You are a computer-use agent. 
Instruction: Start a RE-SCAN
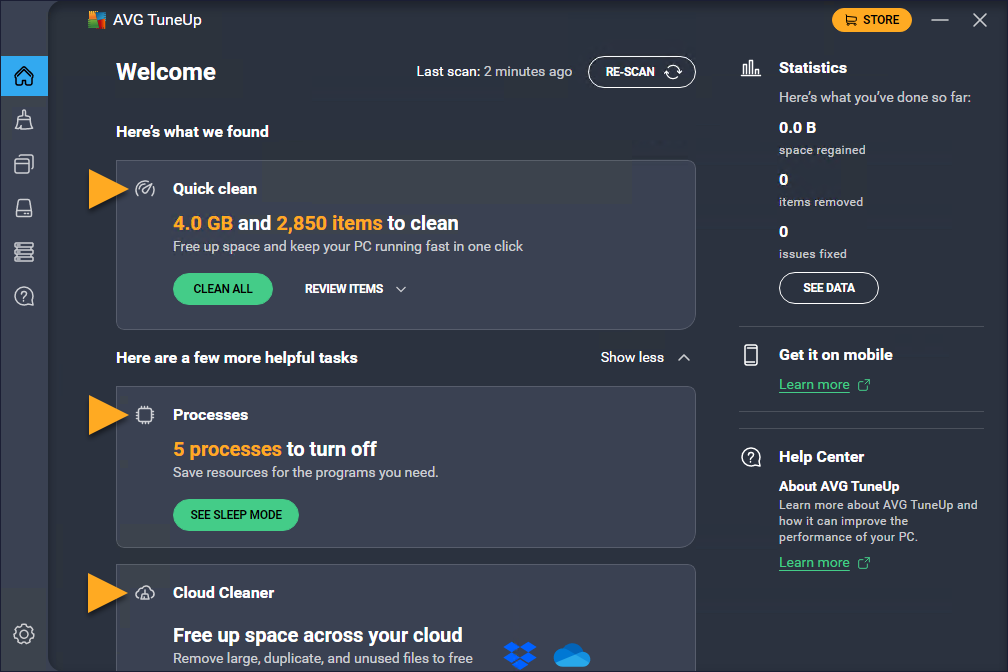click(x=642, y=72)
